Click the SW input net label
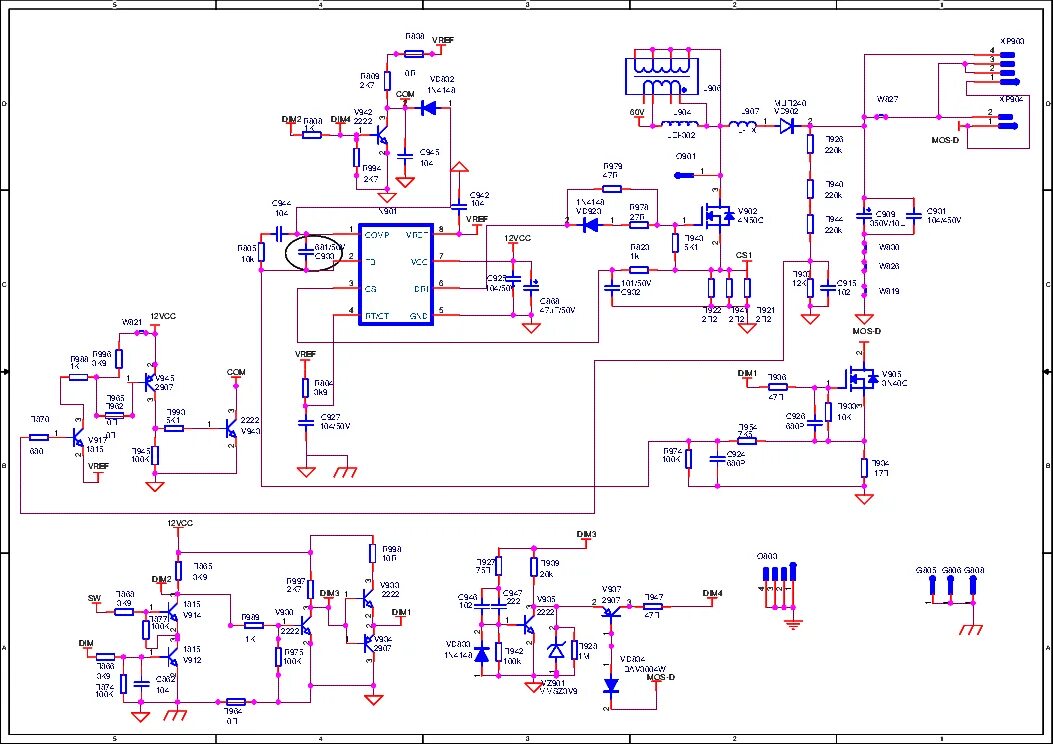 point(95,598)
